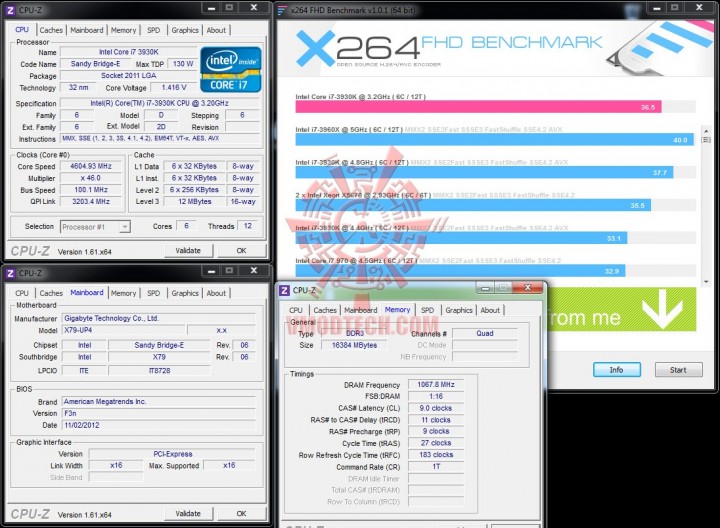Open SPD tab in Memory CPU-Z window

[x=428, y=310]
